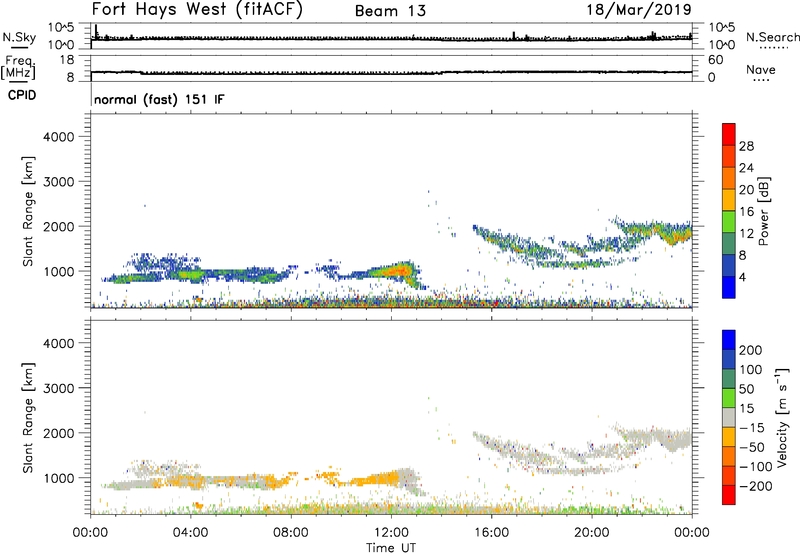Screen dimensions: 800x554
Task: Click the '-200' label on the Velocity color bar
Action: [756, 486]
